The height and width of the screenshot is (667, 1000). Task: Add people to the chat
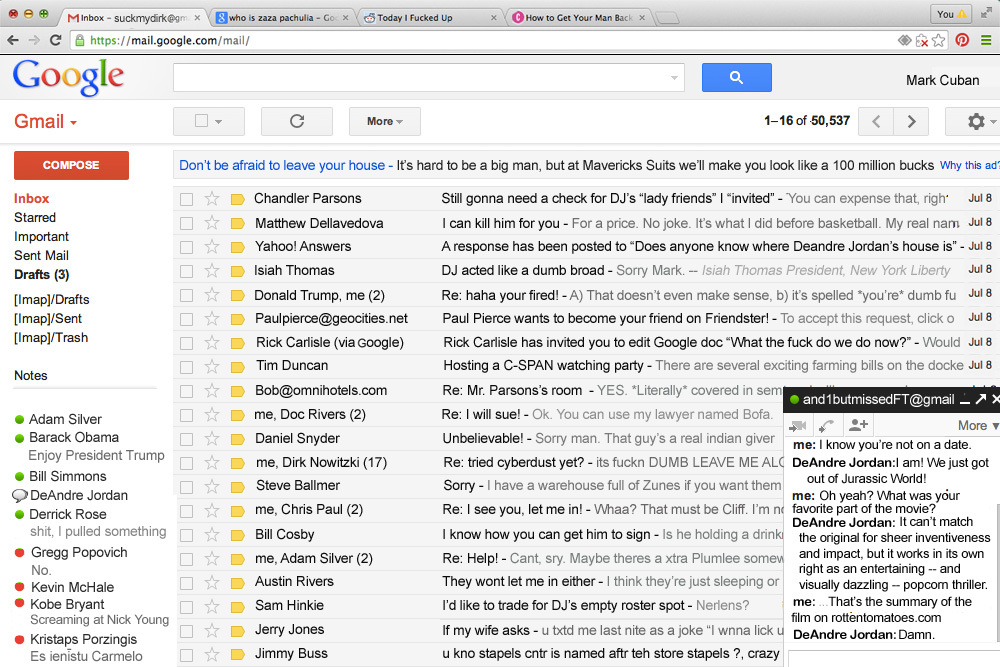(858, 425)
